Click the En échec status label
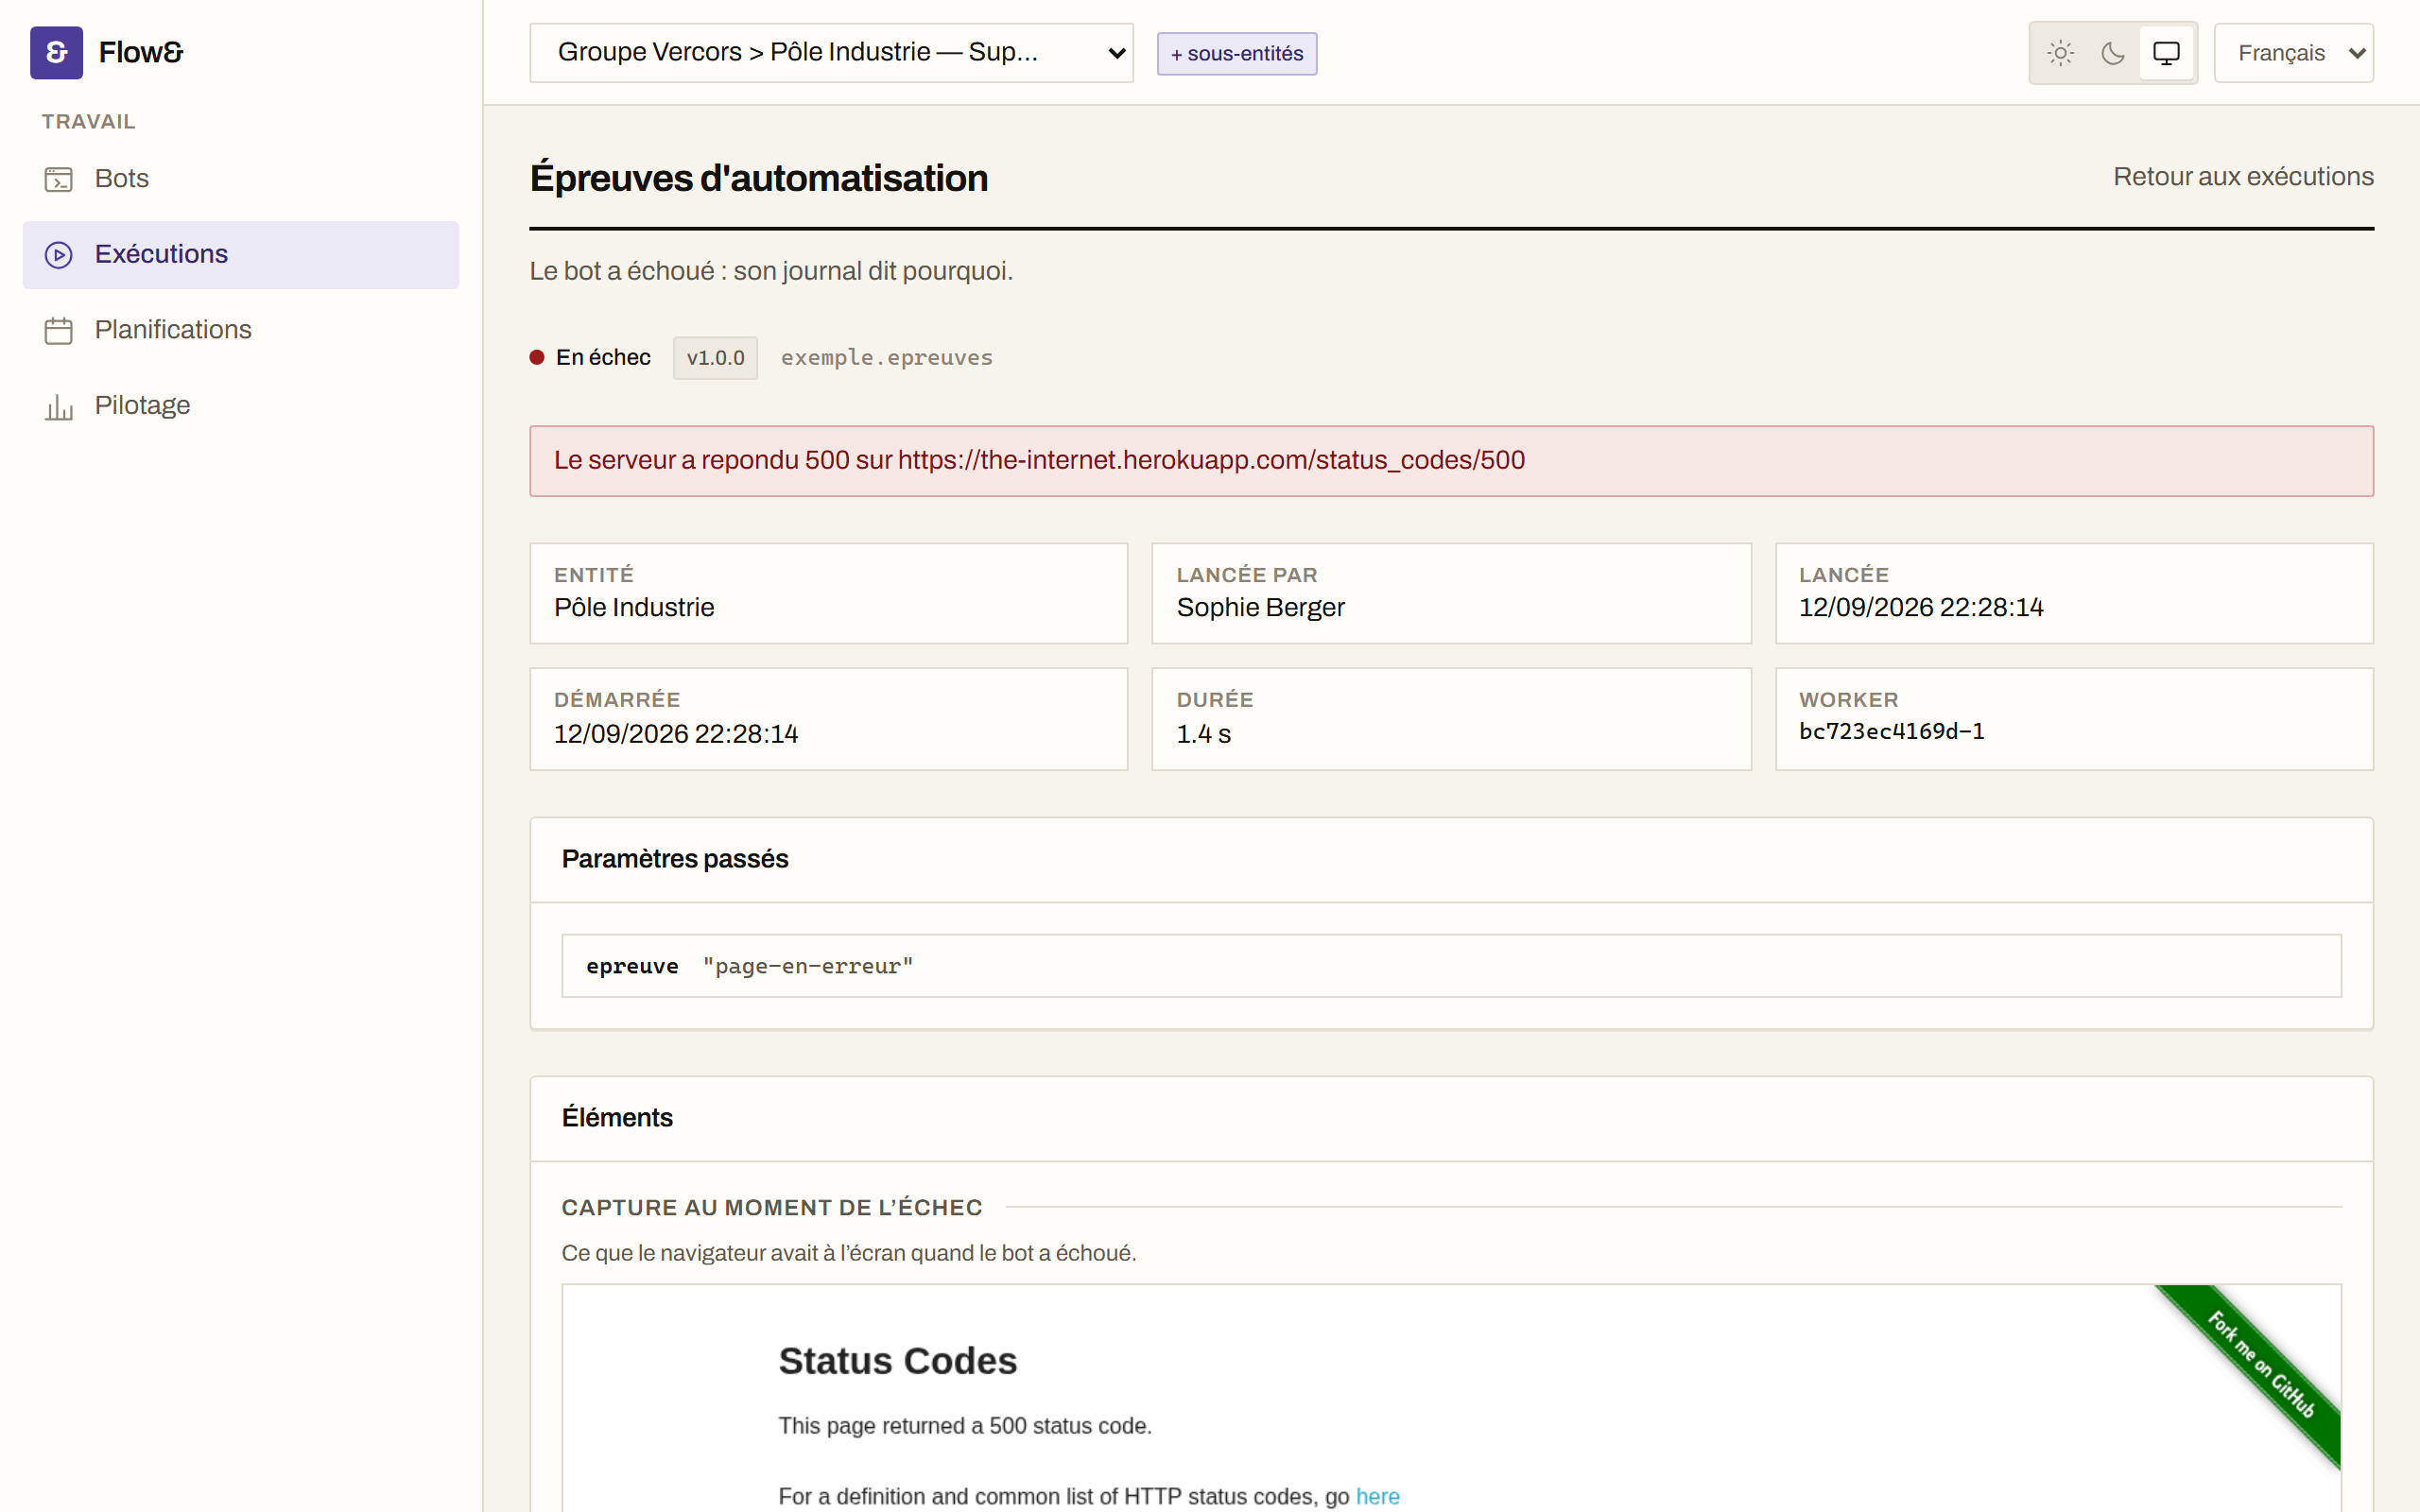The height and width of the screenshot is (1512, 2420). (603, 358)
